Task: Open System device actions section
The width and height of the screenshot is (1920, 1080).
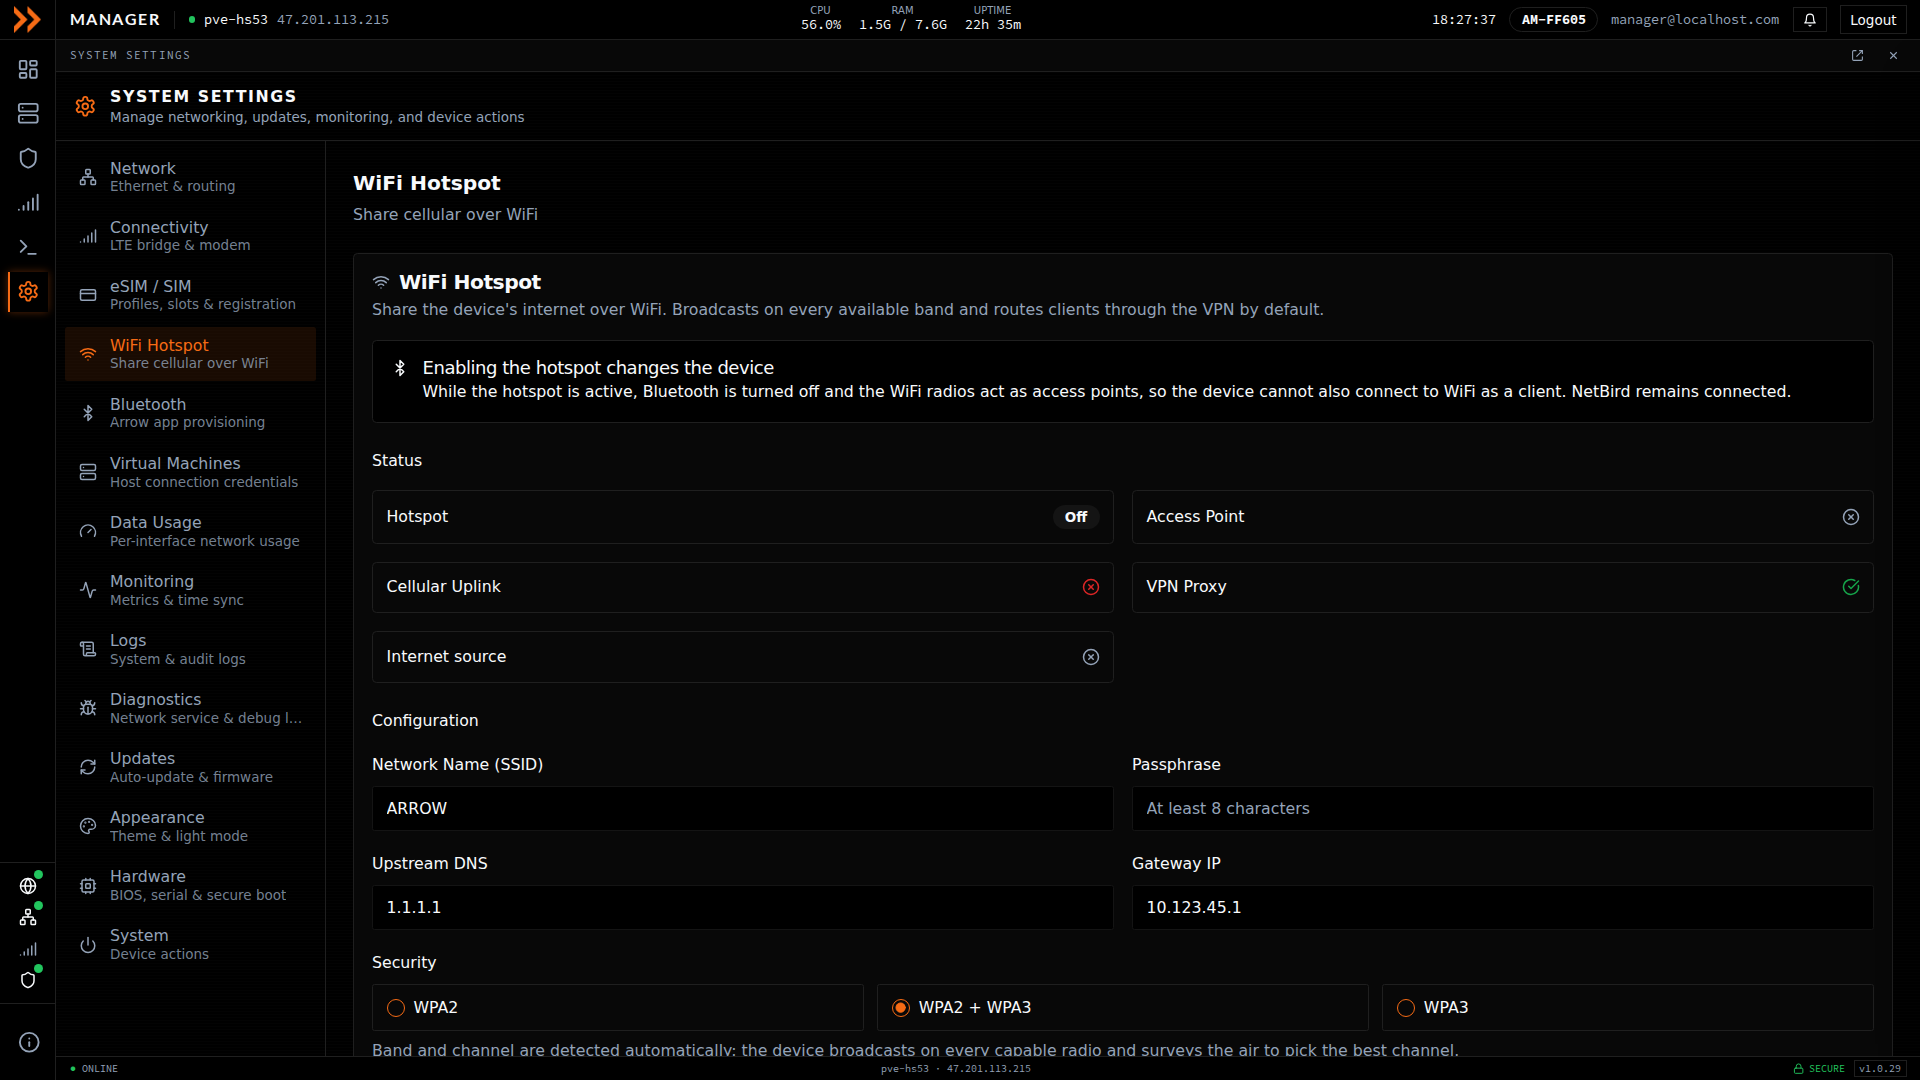Action: pyautogui.click(x=190, y=944)
